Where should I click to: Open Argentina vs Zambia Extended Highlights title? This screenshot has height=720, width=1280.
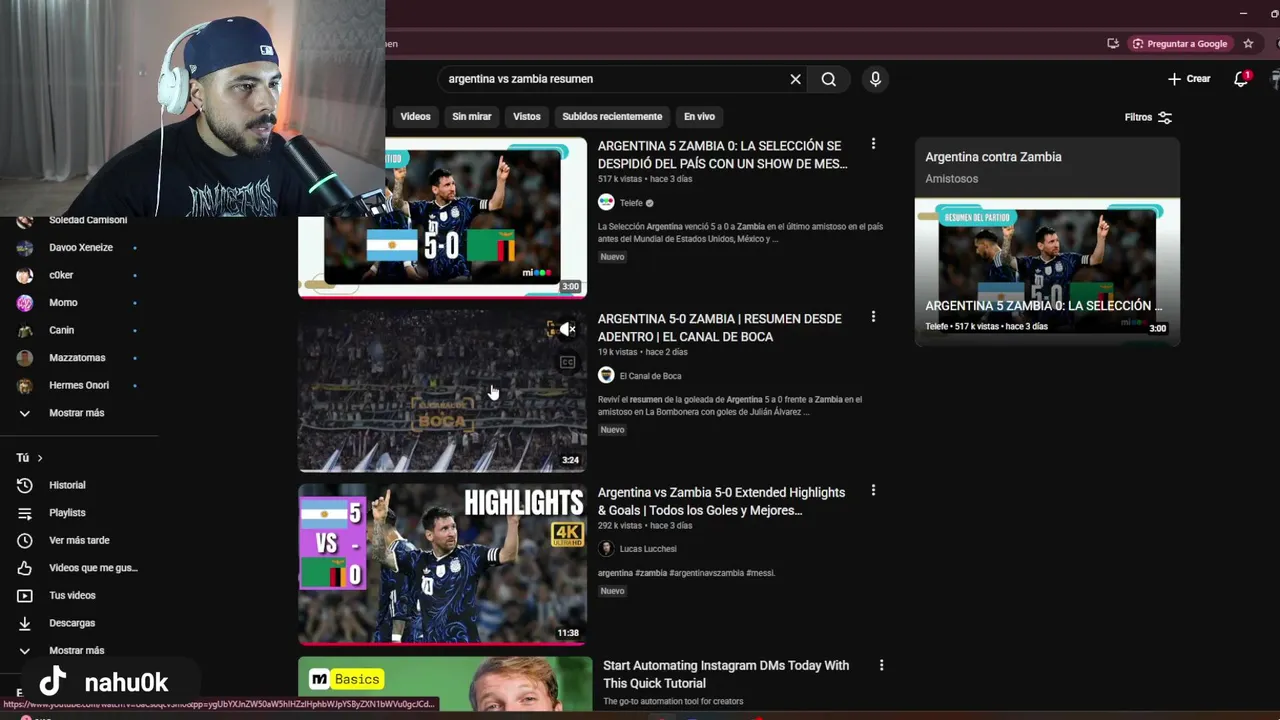coord(721,501)
